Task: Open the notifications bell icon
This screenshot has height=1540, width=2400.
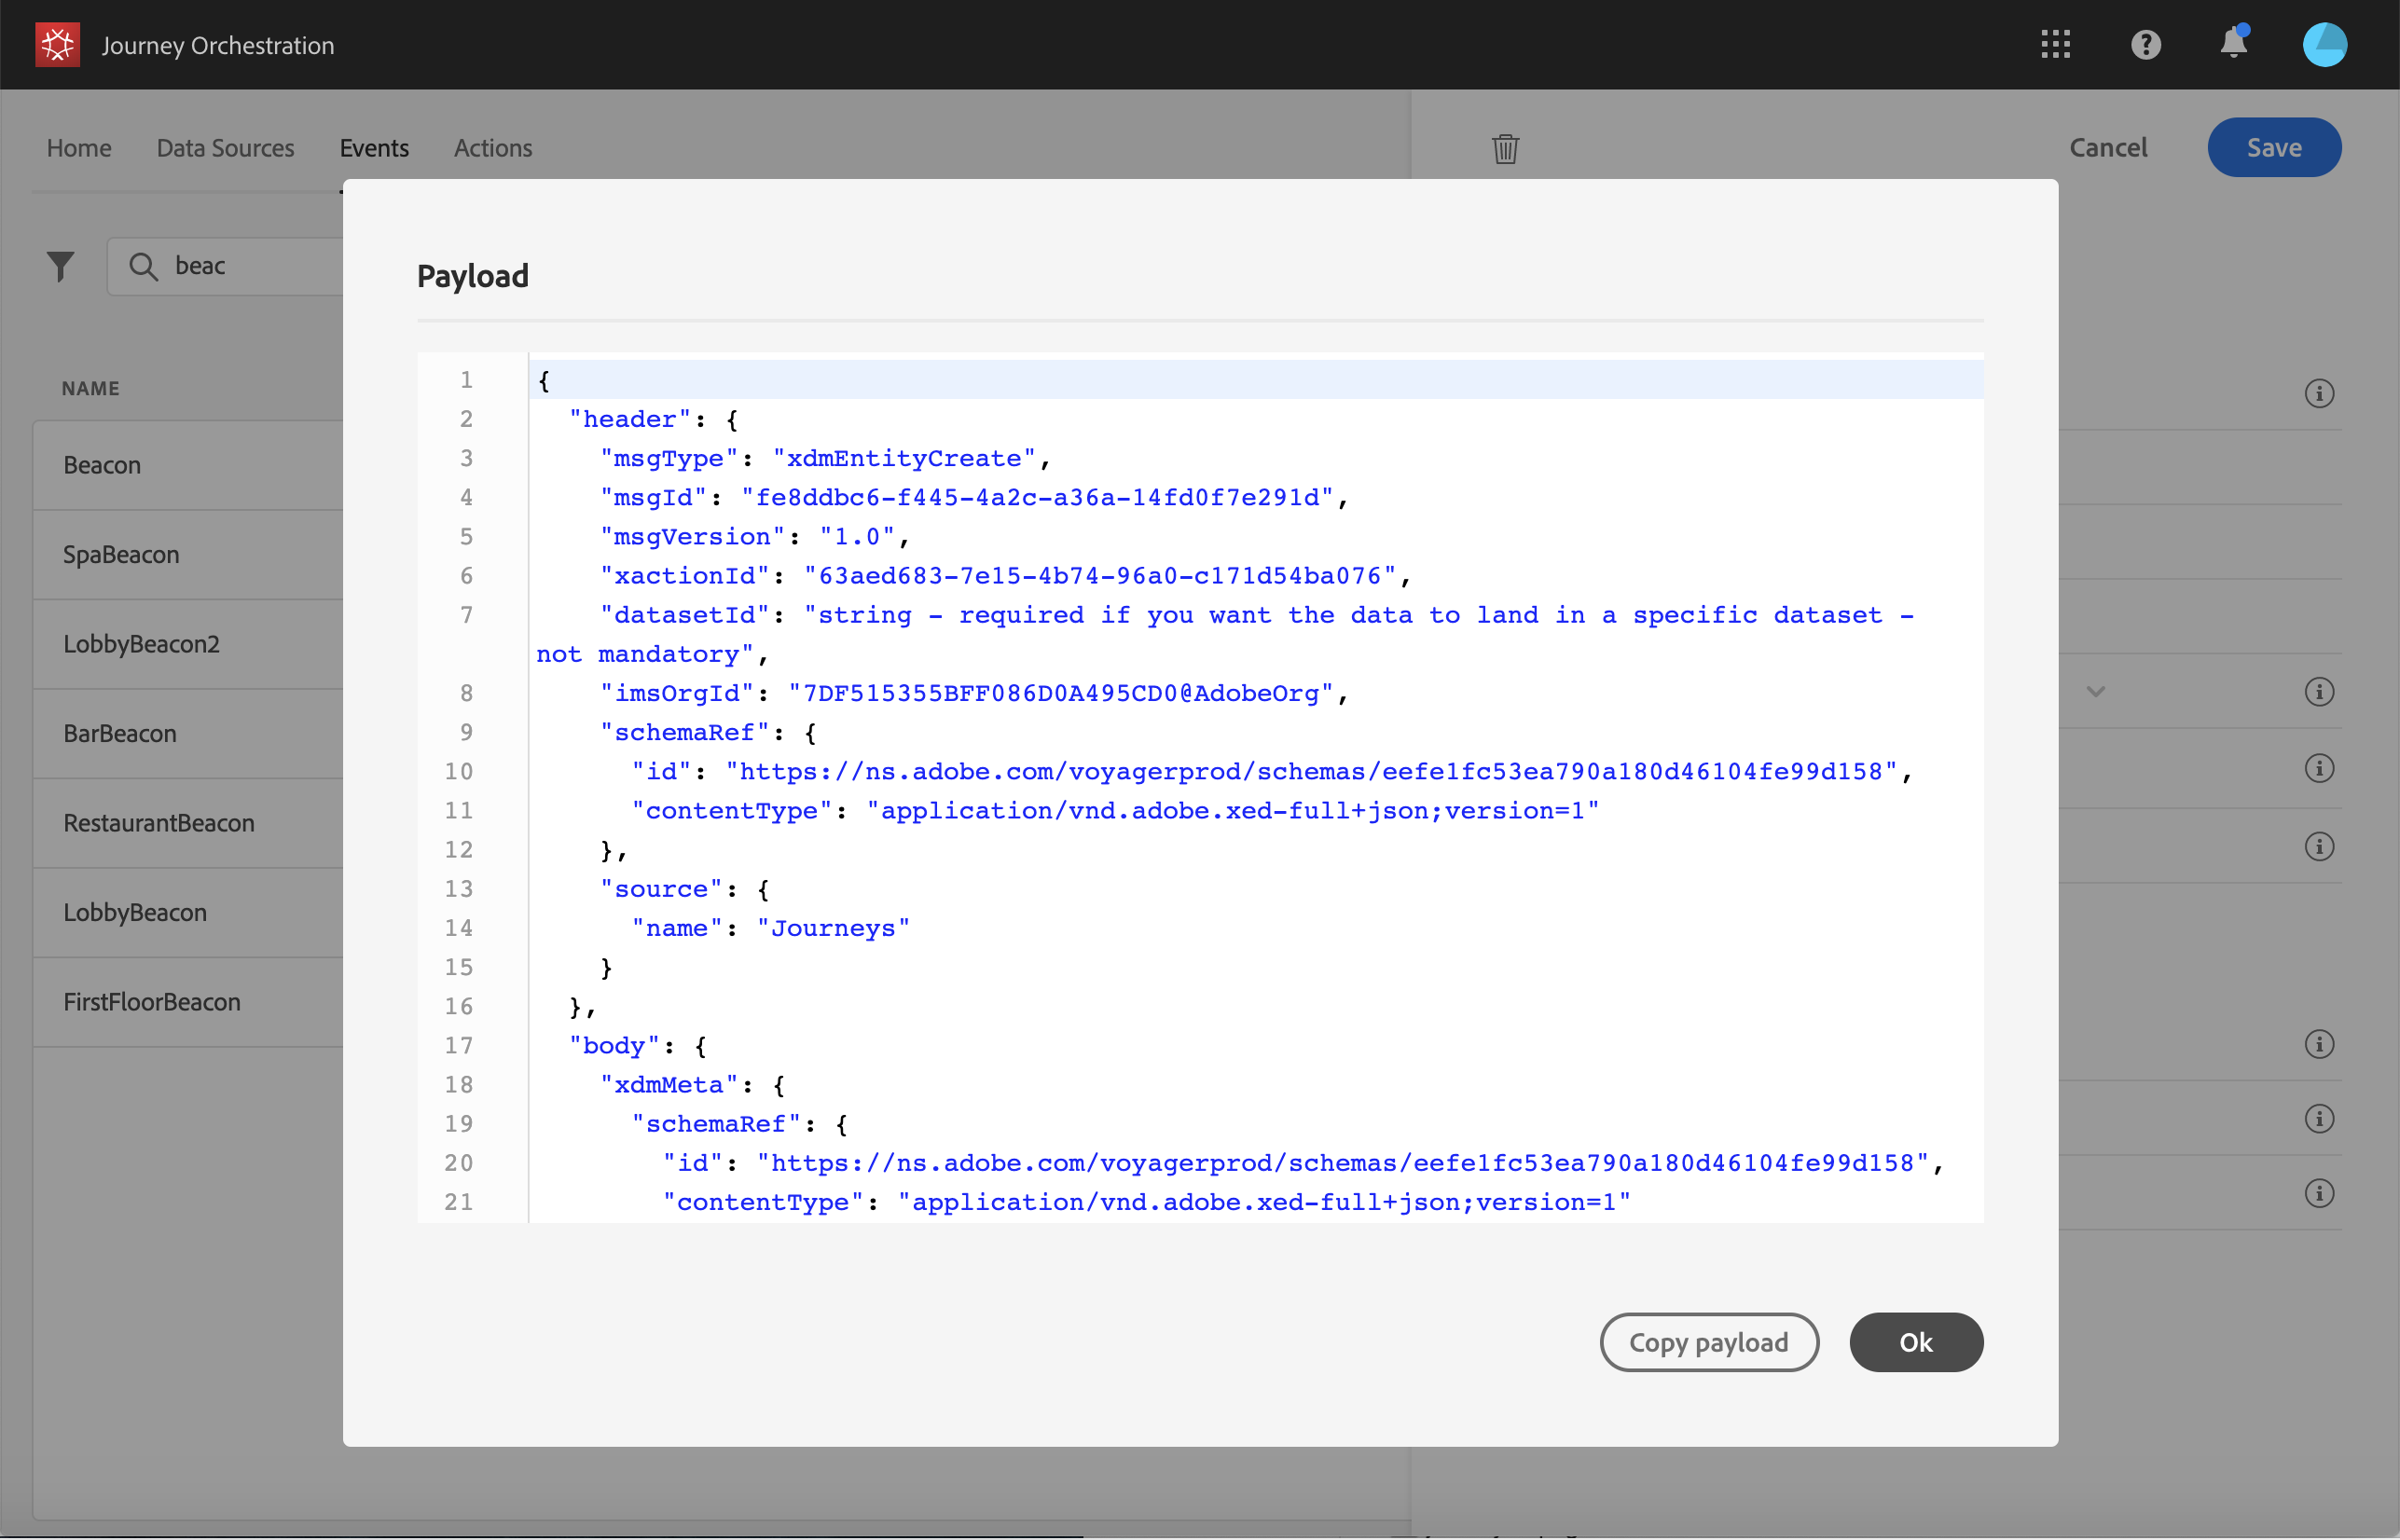Action: tap(2233, 44)
